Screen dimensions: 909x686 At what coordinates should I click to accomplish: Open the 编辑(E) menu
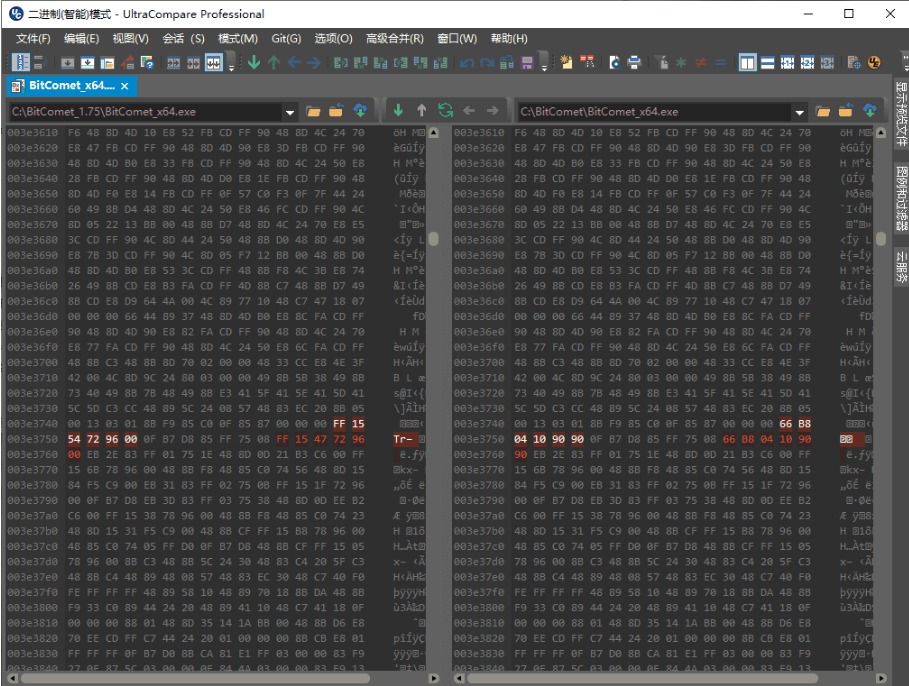click(x=82, y=38)
